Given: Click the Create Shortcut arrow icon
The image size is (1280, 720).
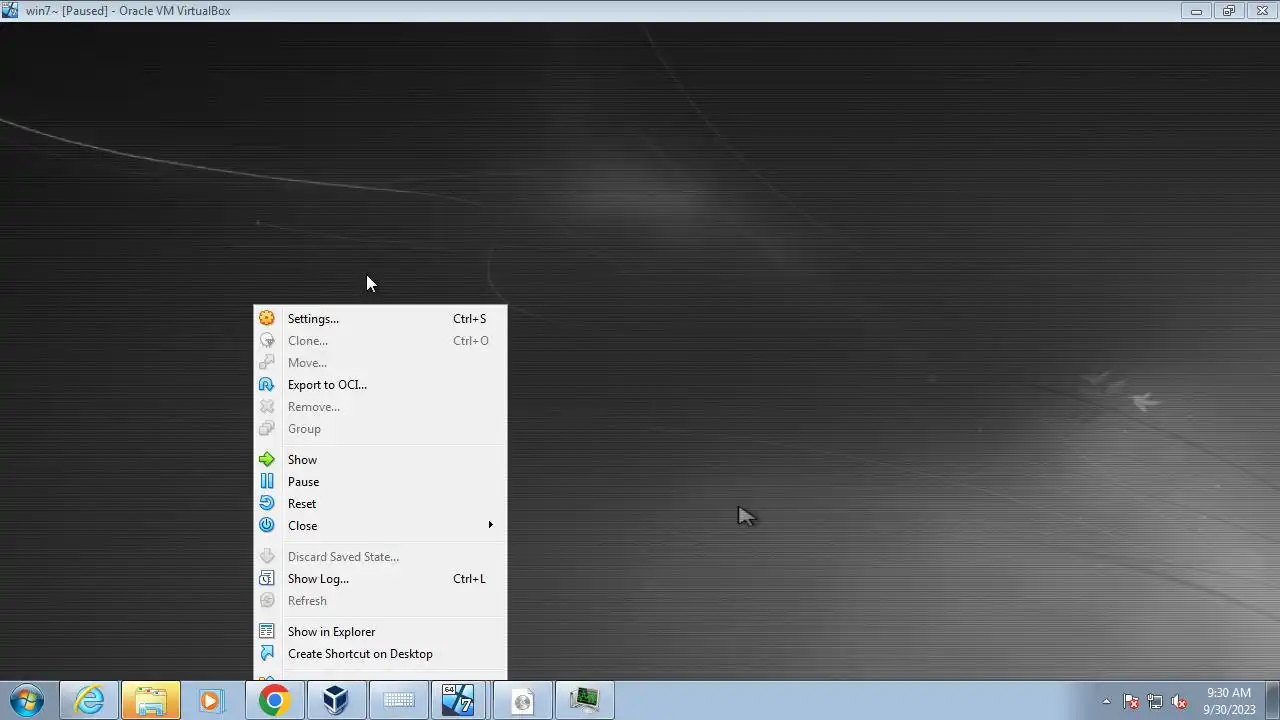Looking at the screenshot, I should click(267, 654).
